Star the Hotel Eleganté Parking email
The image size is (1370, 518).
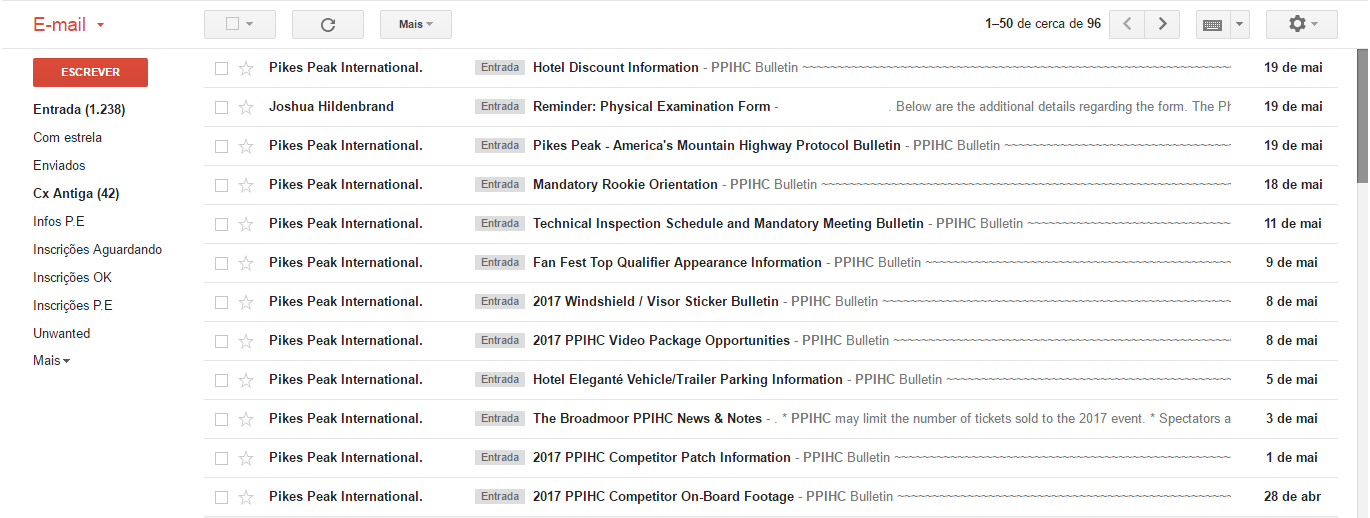coord(246,380)
